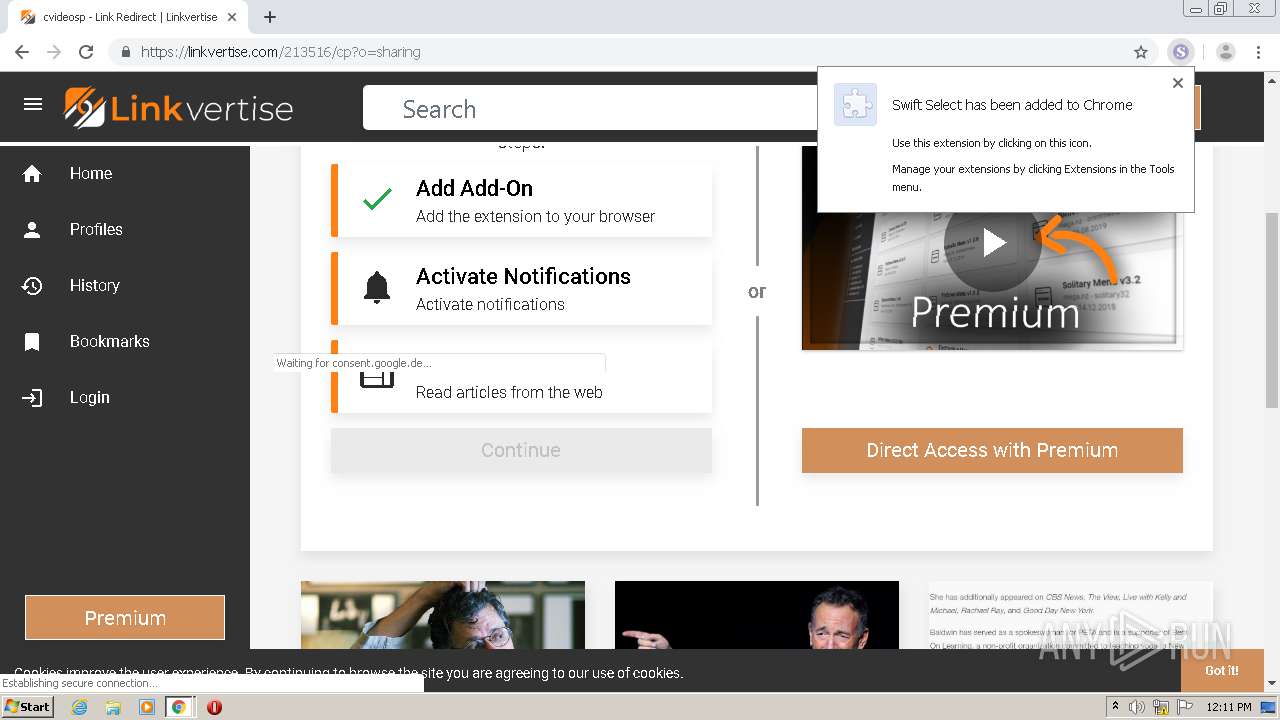Click the volume tray icon

click(x=1137, y=707)
